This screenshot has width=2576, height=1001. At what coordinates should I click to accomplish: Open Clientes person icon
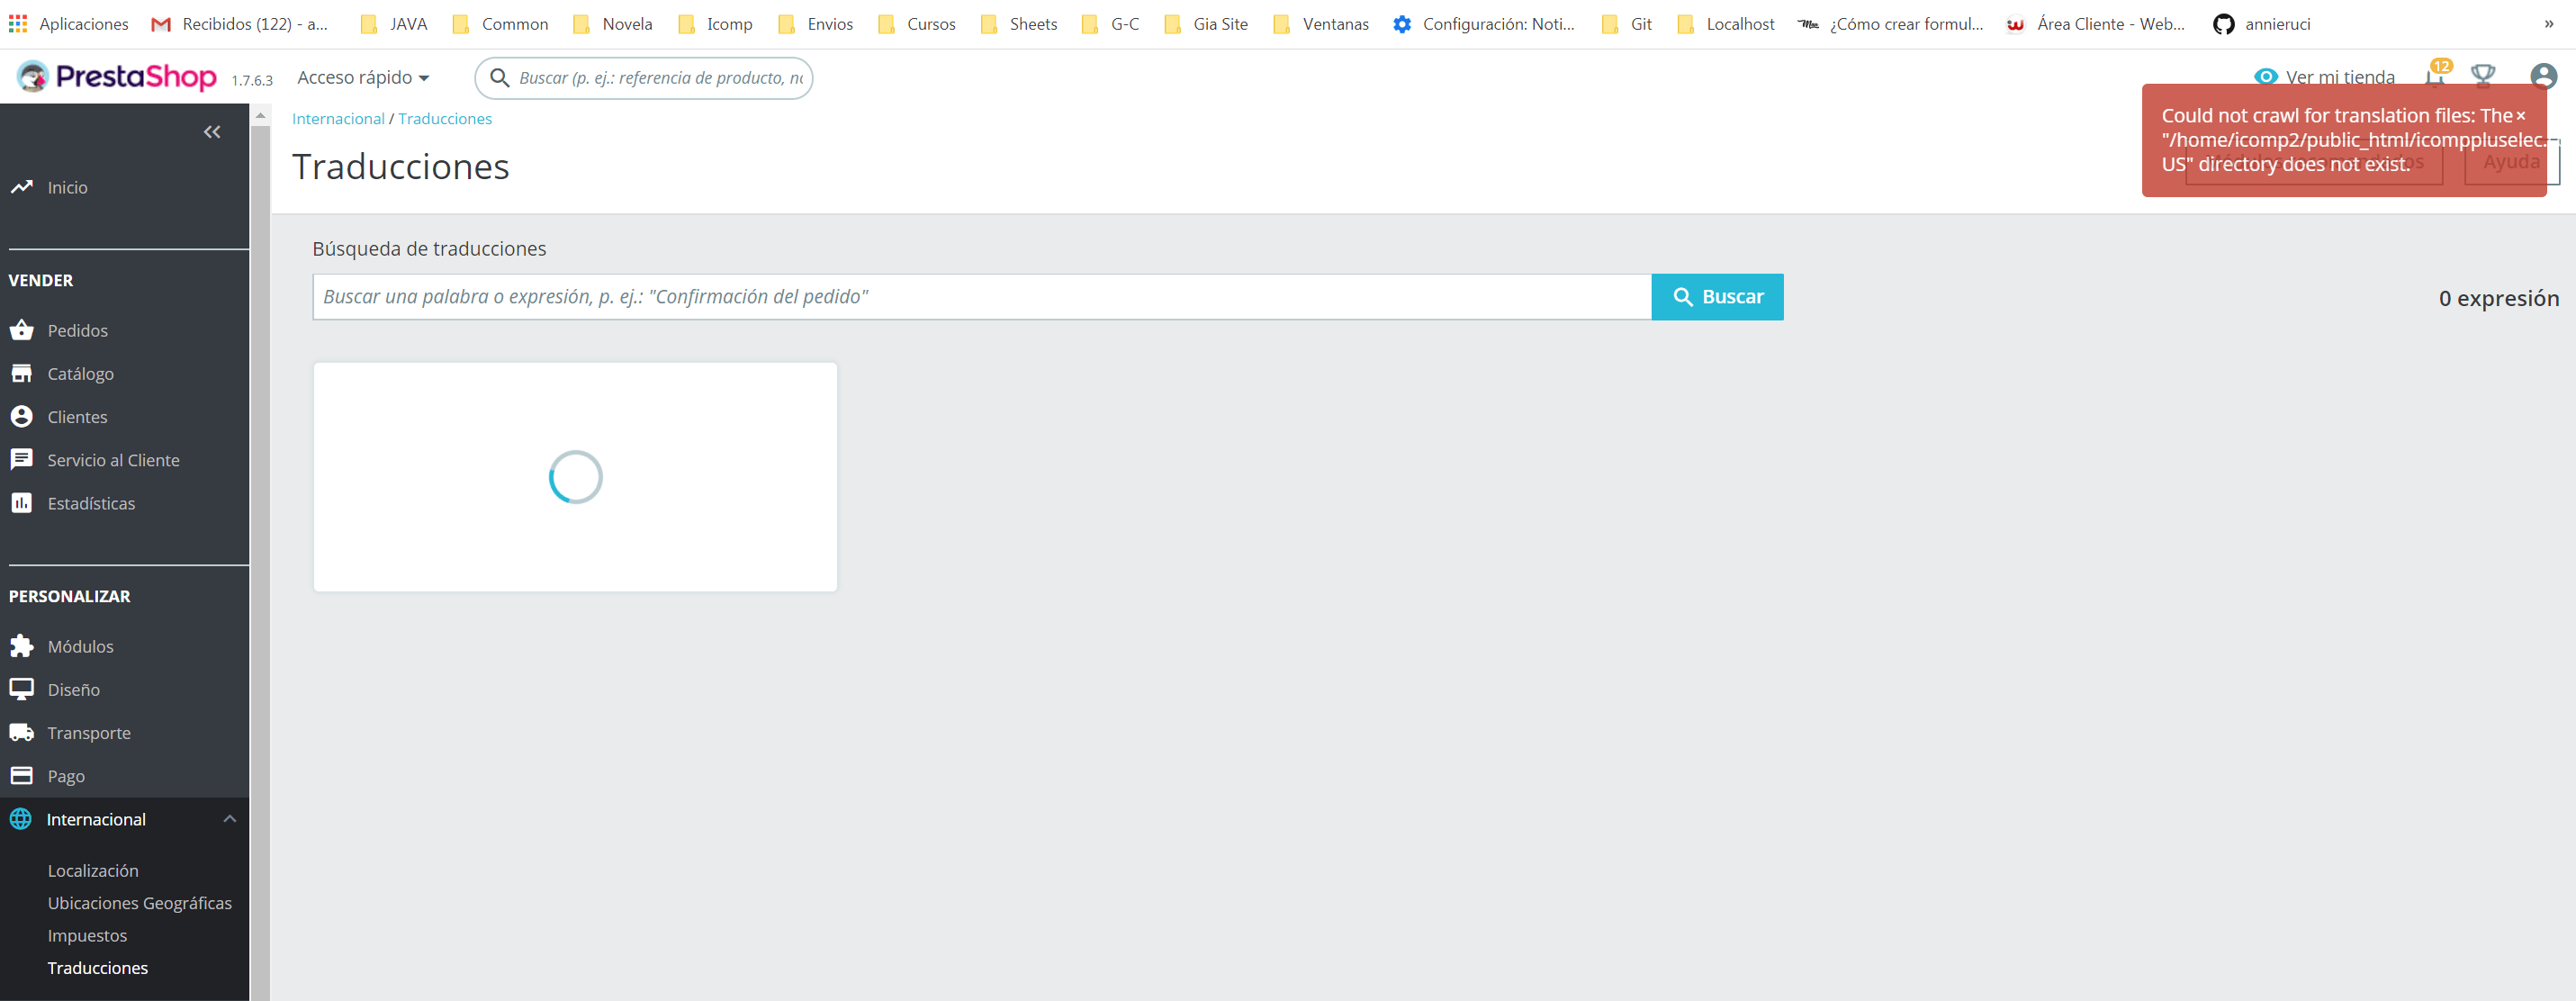pyautogui.click(x=21, y=416)
